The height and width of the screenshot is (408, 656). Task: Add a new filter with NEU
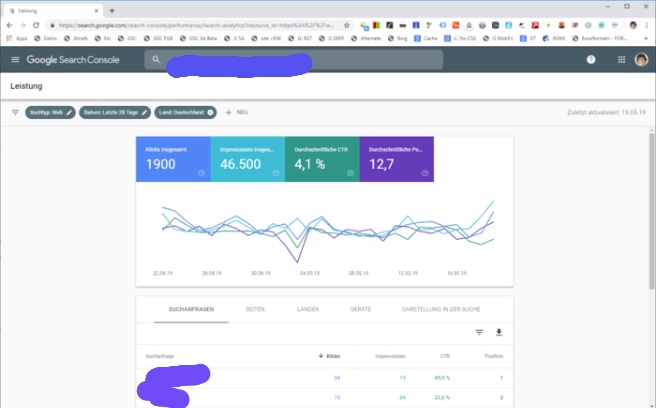pos(237,112)
